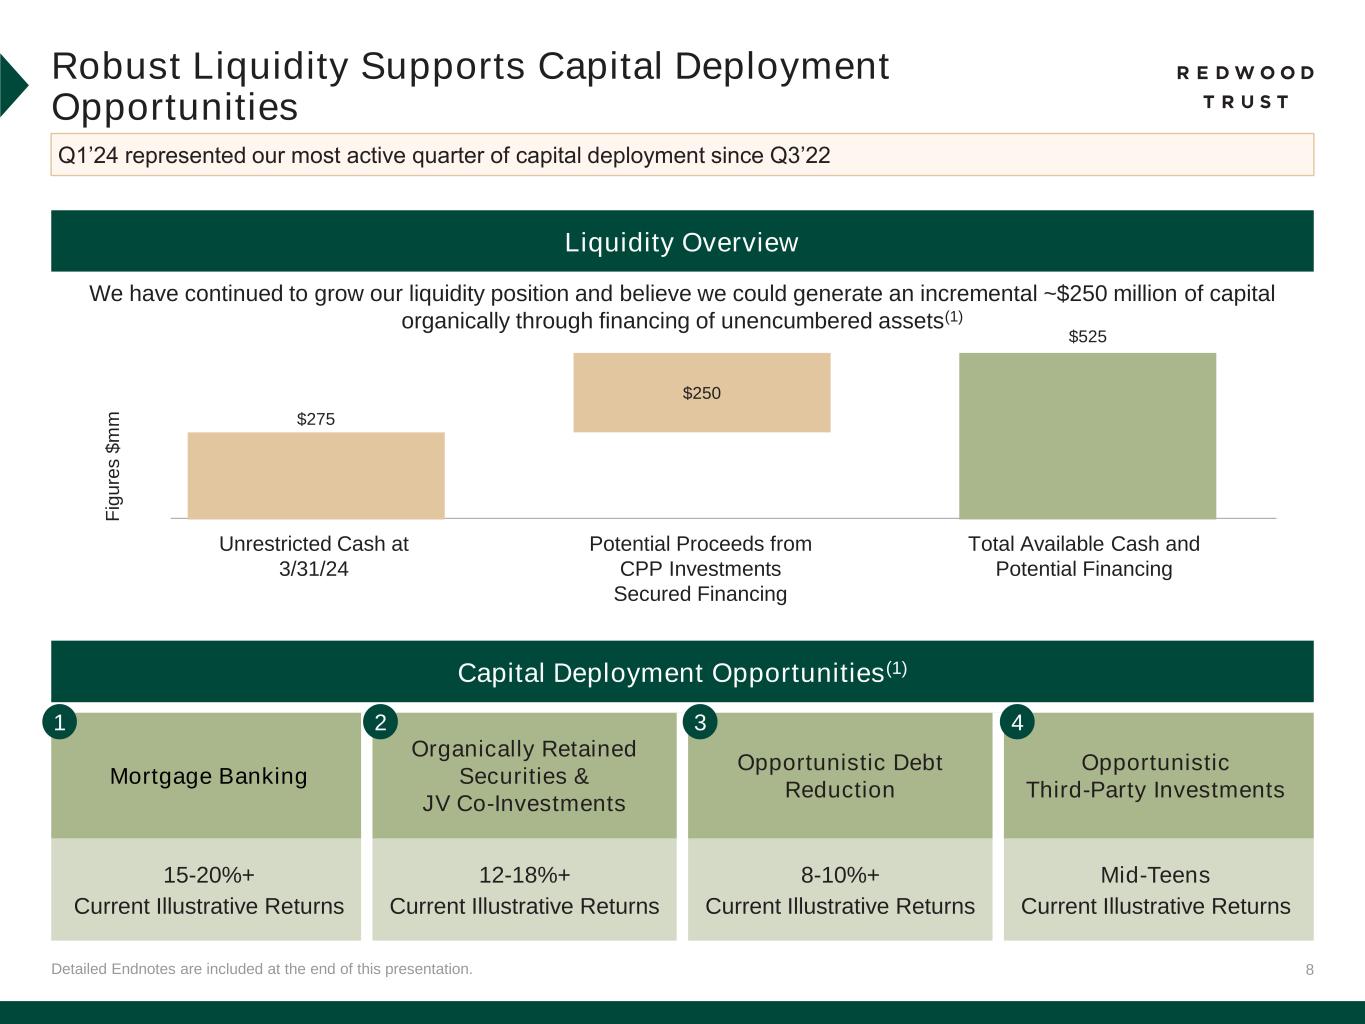Click the Q1'24 capital deployment callout
The height and width of the screenshot is (1024, 1365).
pos(682,155)
